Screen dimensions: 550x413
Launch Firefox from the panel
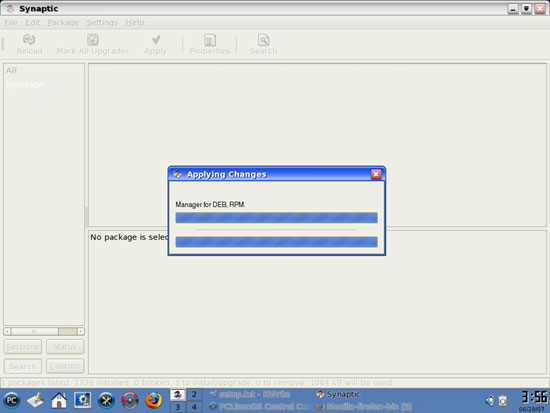click(153, 400)
